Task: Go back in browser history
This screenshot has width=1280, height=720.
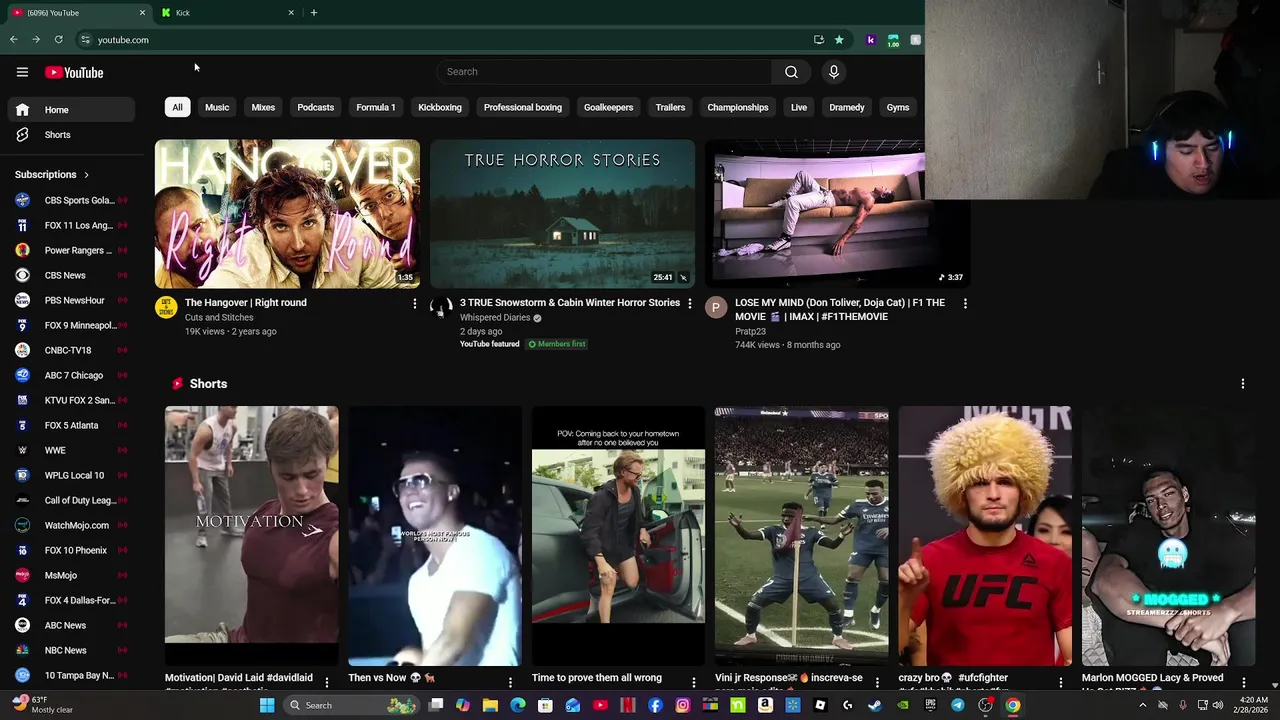Action: click(x=13, y=40)
